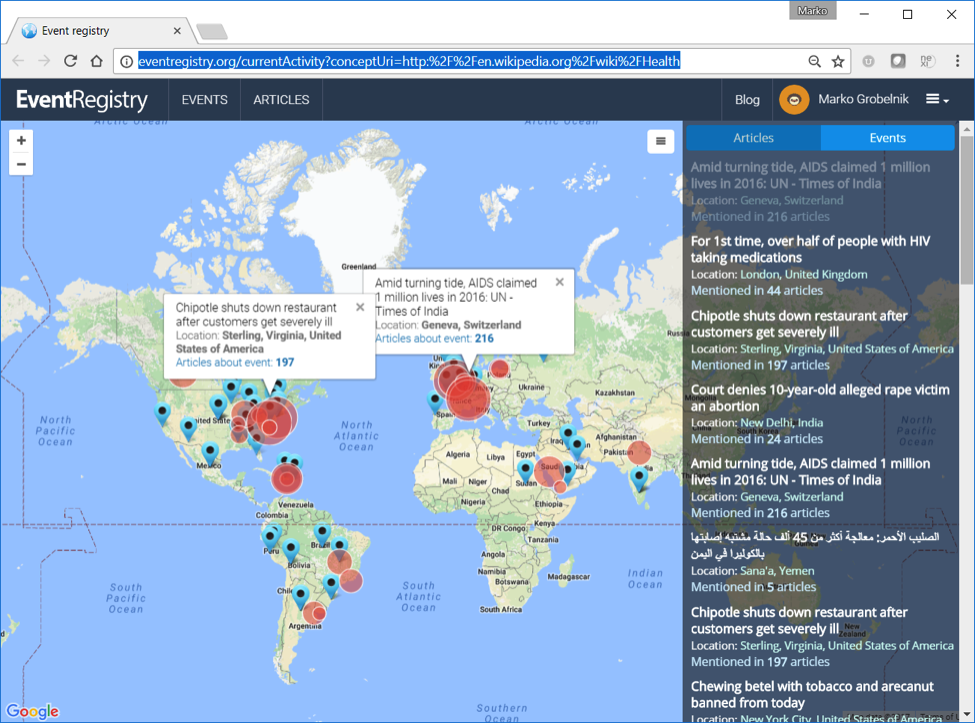This screenshot has height=724, width=975.
Task: Click Marko Grobelnik user avatar
Action: pos(794,100)
